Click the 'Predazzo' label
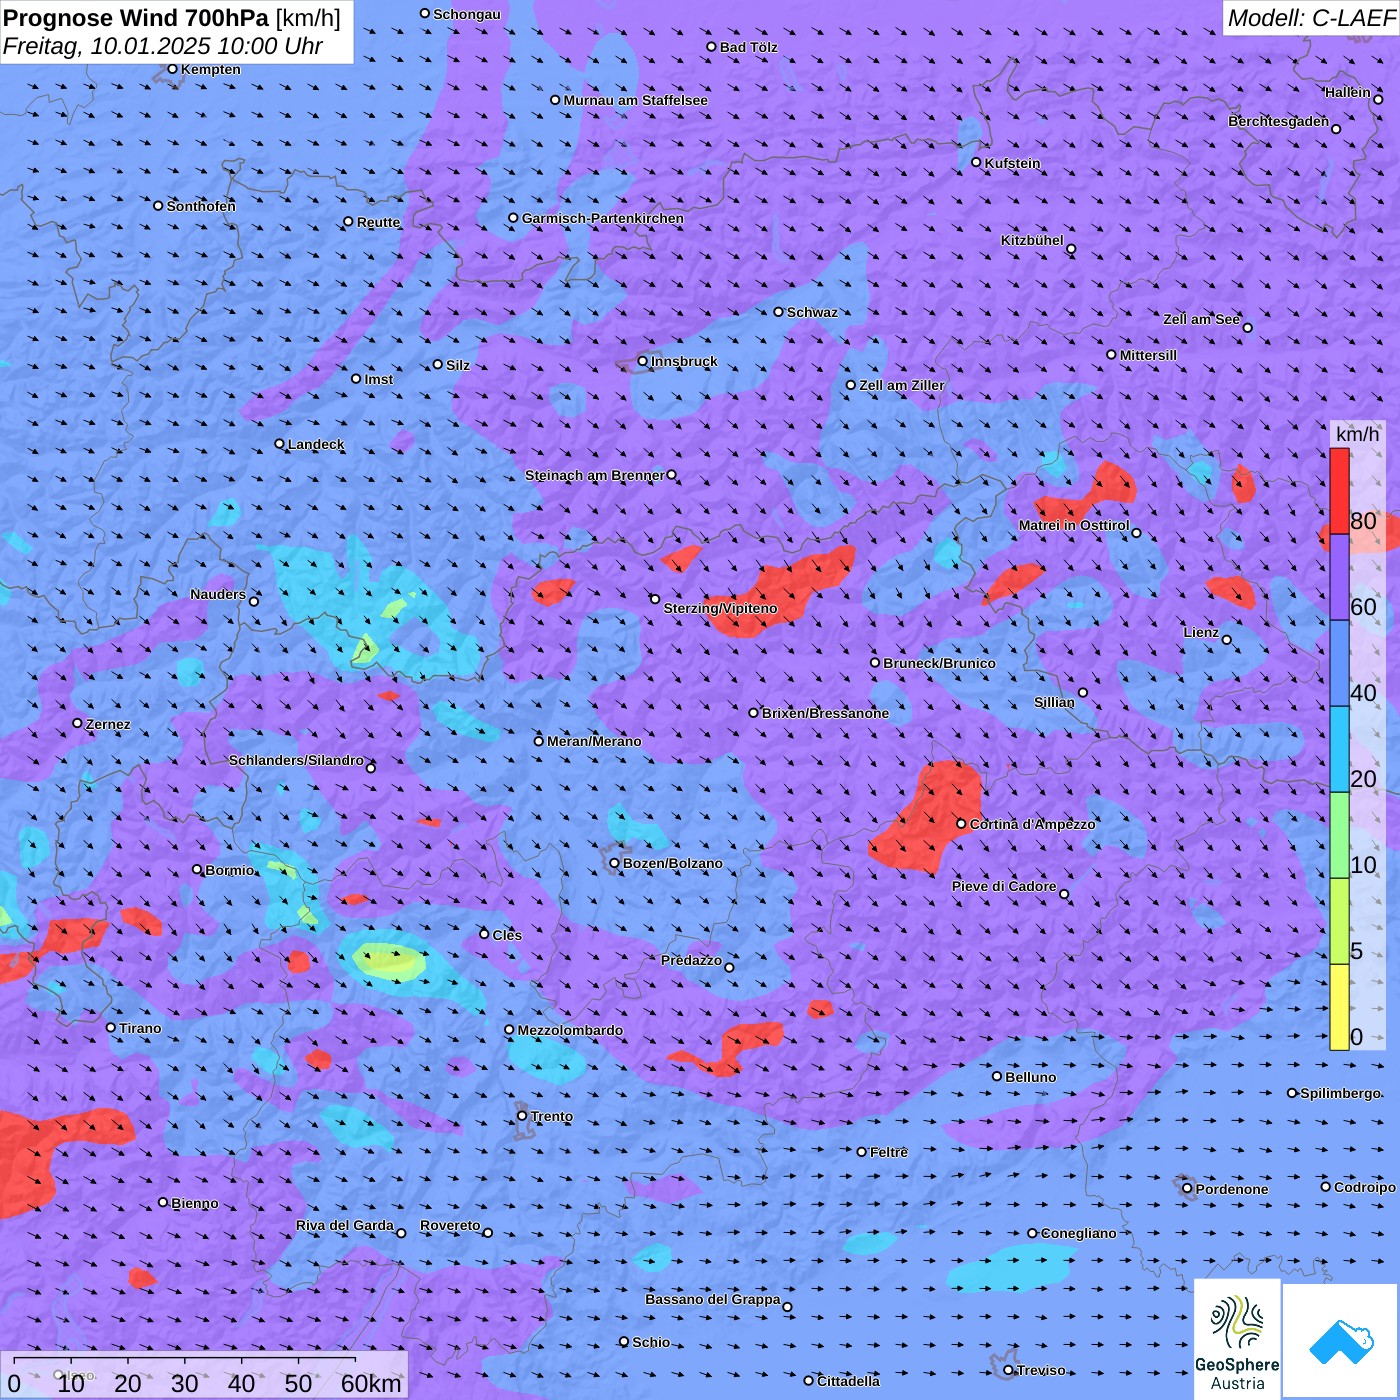Image resolution: width=1400 pixels, height=1400 pixels. [x=691, y=960]
